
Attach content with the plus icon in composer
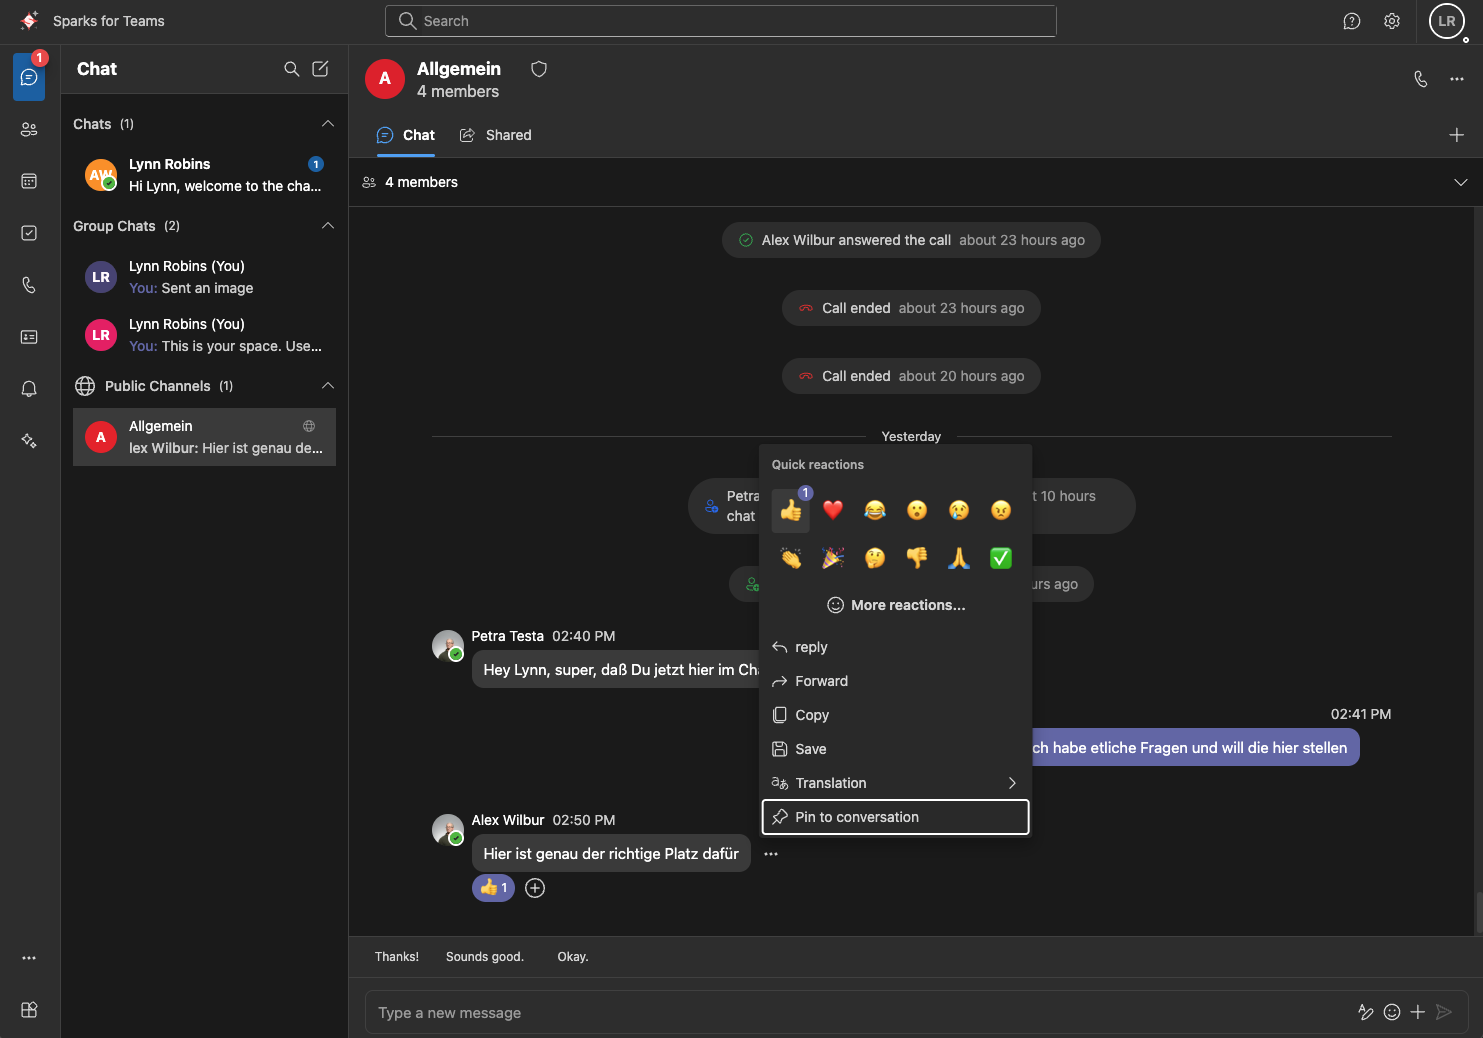point(1417,1012)
